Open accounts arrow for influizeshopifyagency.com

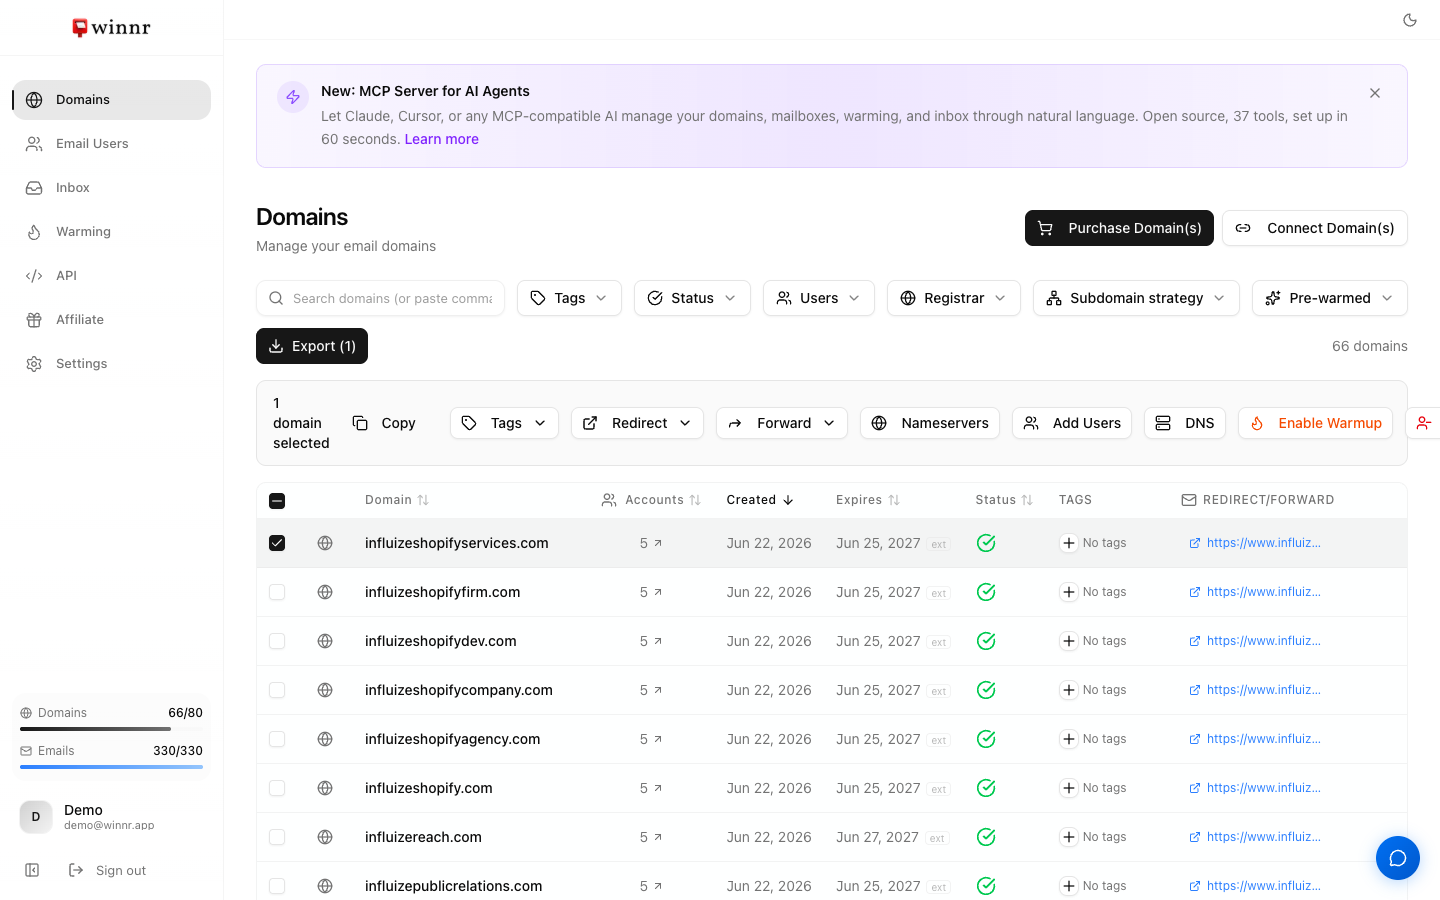point(658,739)
